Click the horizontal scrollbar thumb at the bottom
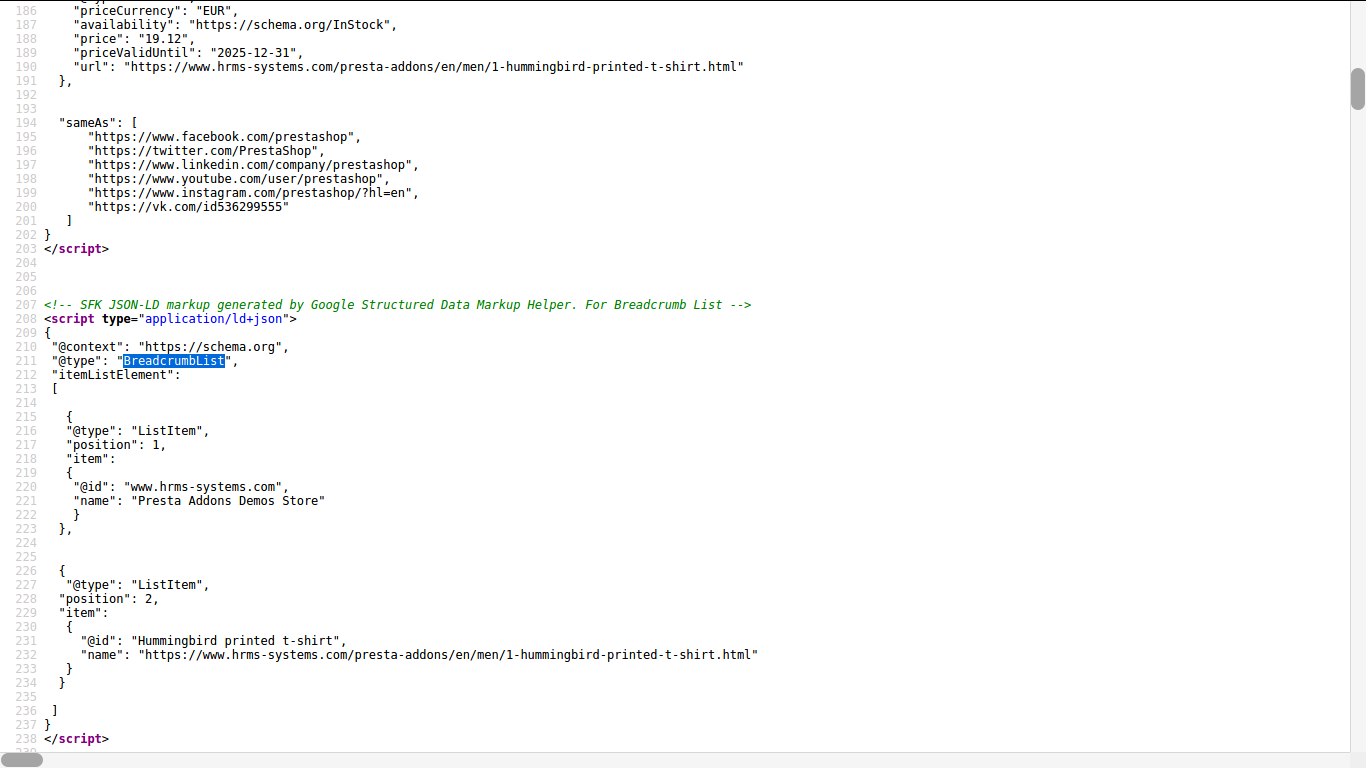Screen dimensions: 1366x768 pyautogui.click(x=21, y=760)
